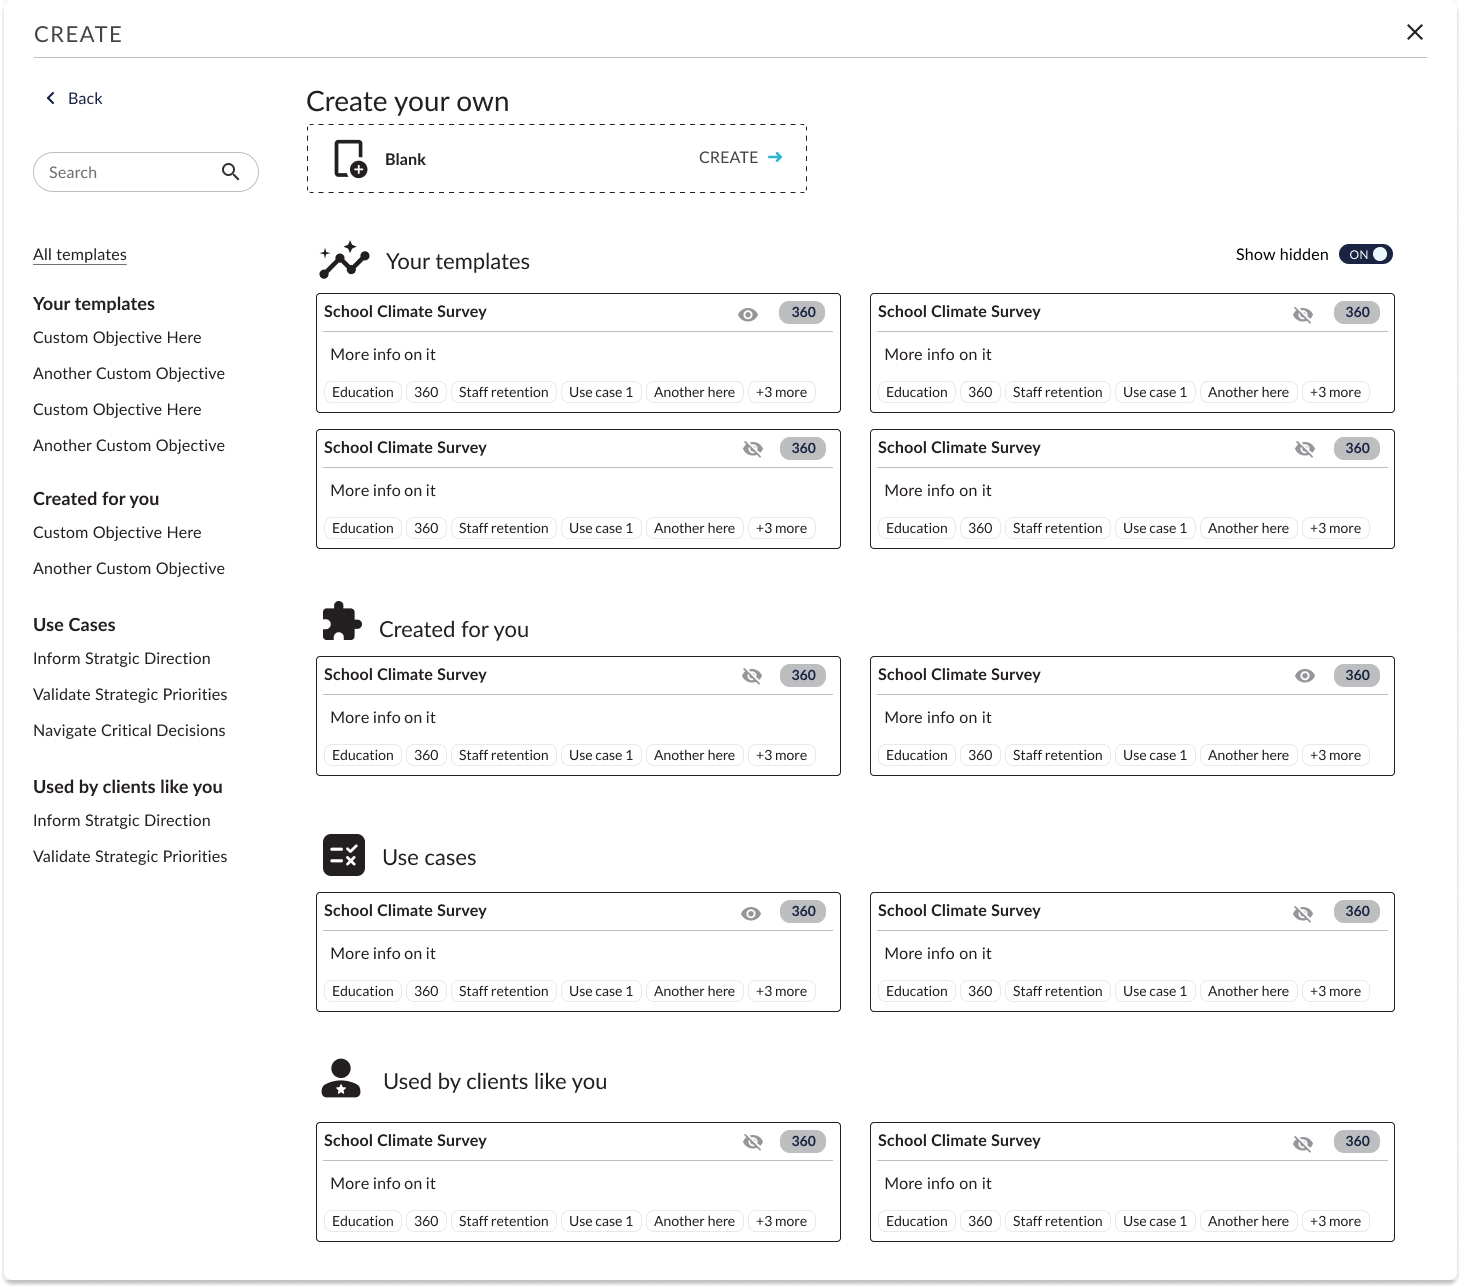
Task: Click the magnifier icon in the search box
Action: point(230,172)
